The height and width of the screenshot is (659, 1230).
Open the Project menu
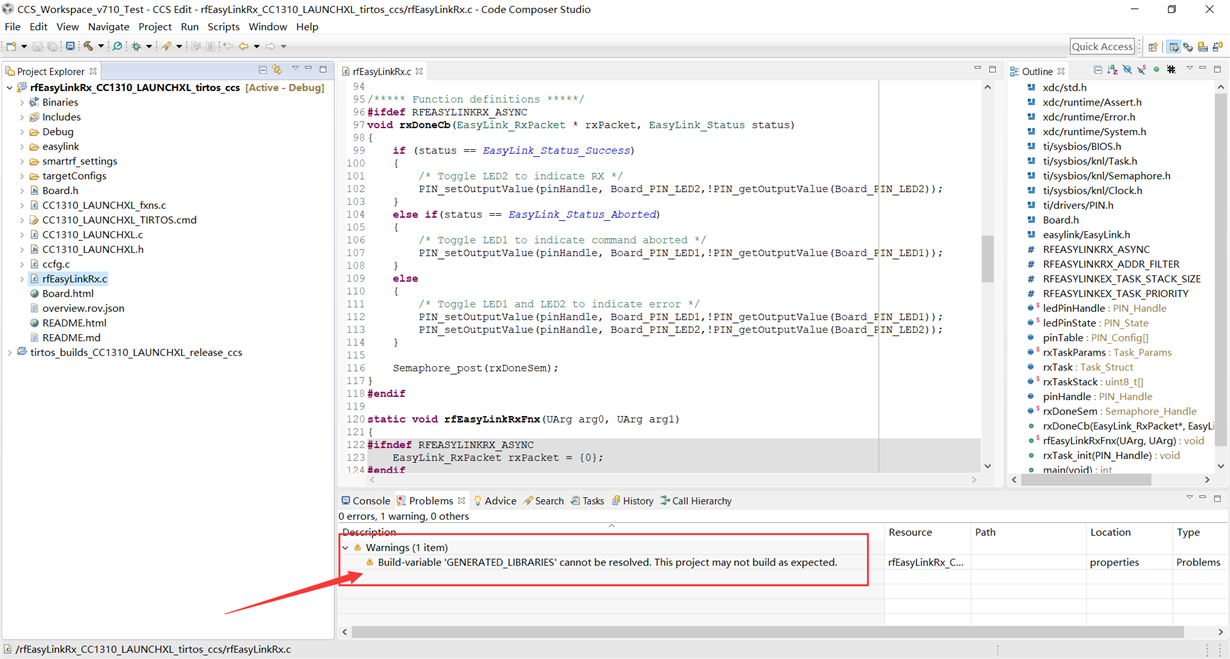(155, 27)
